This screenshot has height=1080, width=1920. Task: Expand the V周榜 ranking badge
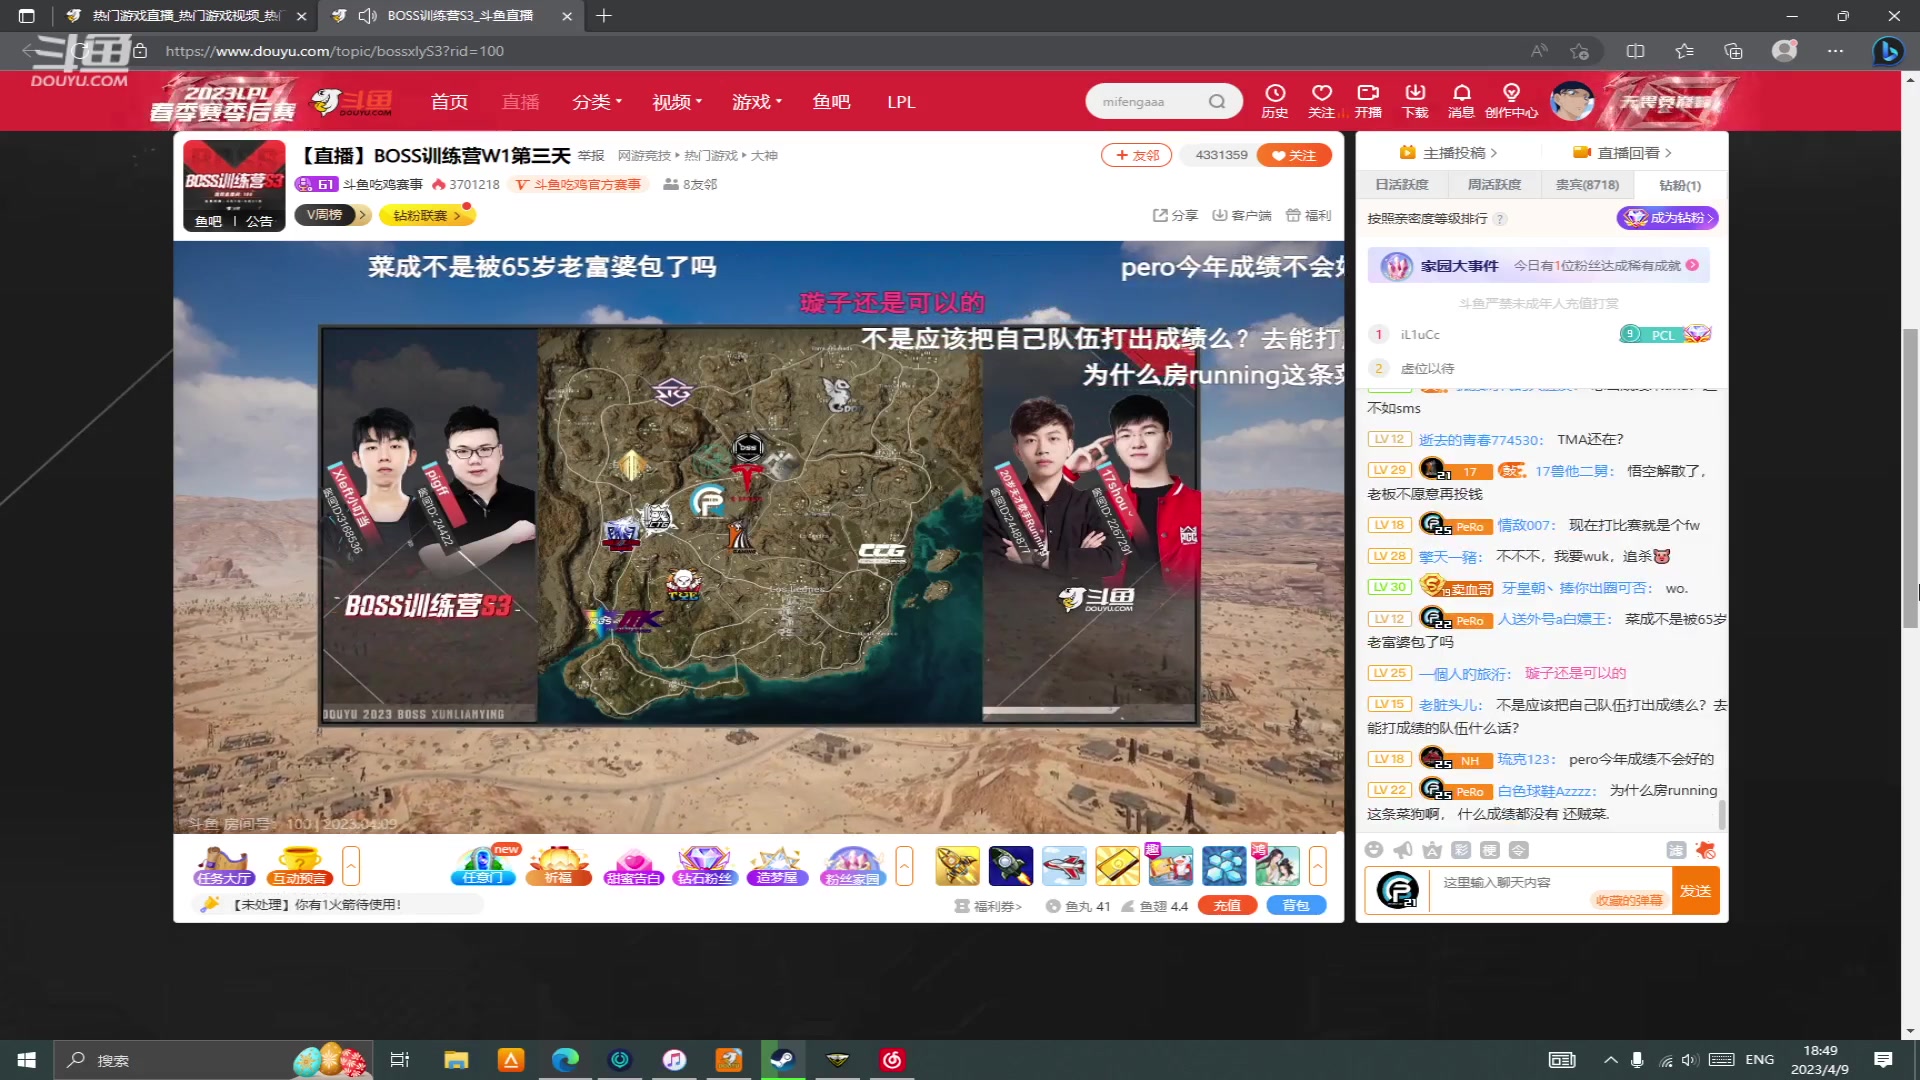332,215
